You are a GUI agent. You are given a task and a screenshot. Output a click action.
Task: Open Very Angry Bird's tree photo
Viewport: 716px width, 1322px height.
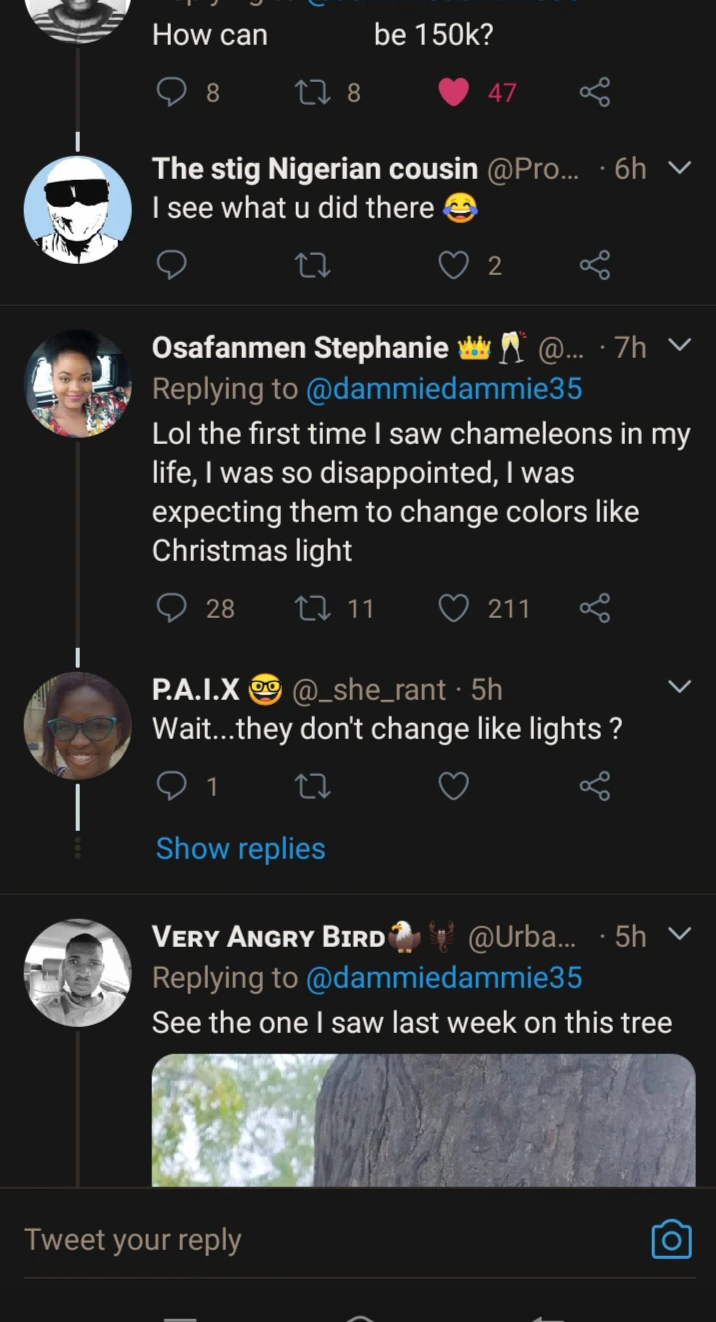pos(423,1120)
